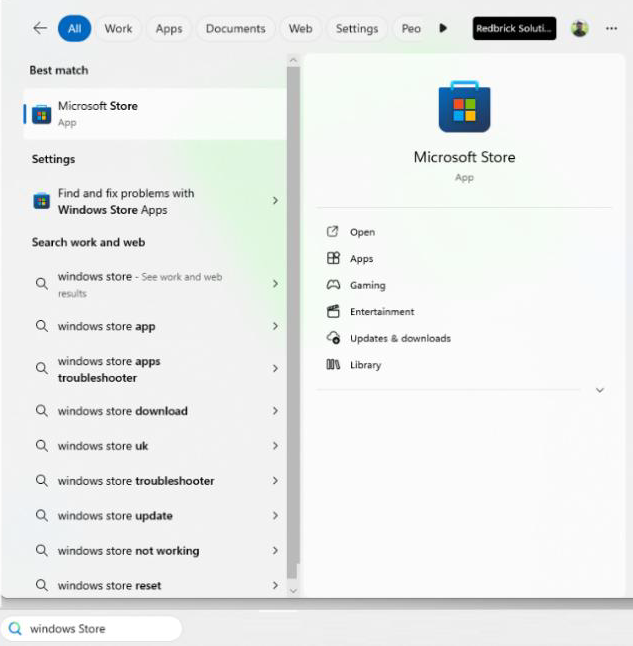Expand arrow for 'windows store not working'

coord(275,550)
